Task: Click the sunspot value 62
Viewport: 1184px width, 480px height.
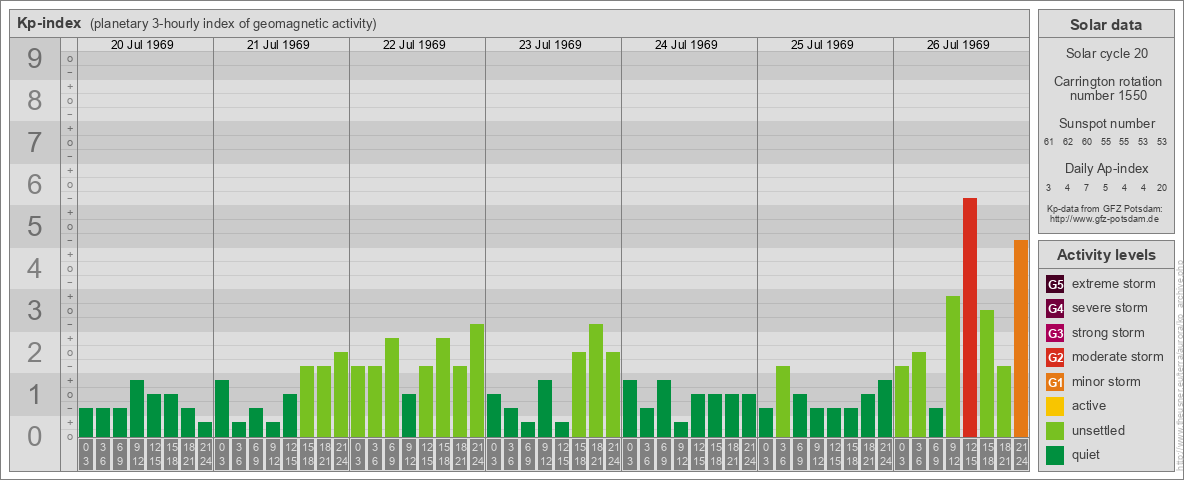Action: tap(1068, 142)
